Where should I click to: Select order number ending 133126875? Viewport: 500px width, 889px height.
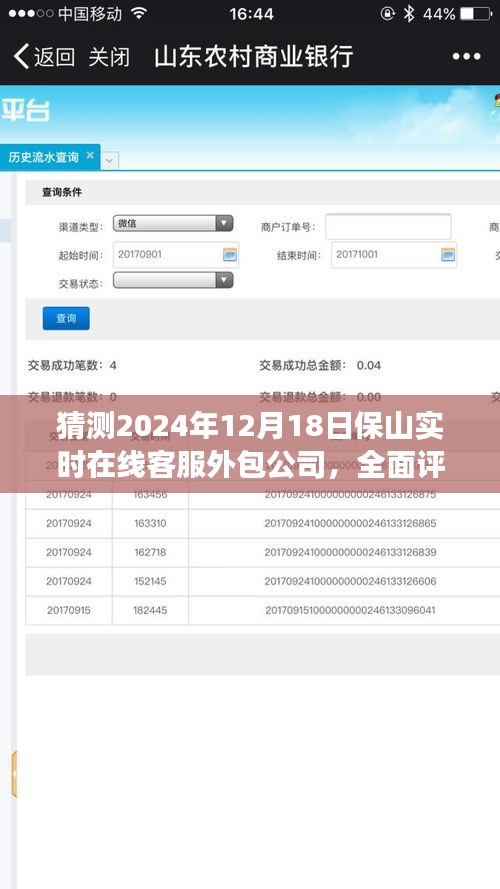click(x=350, y=494)
